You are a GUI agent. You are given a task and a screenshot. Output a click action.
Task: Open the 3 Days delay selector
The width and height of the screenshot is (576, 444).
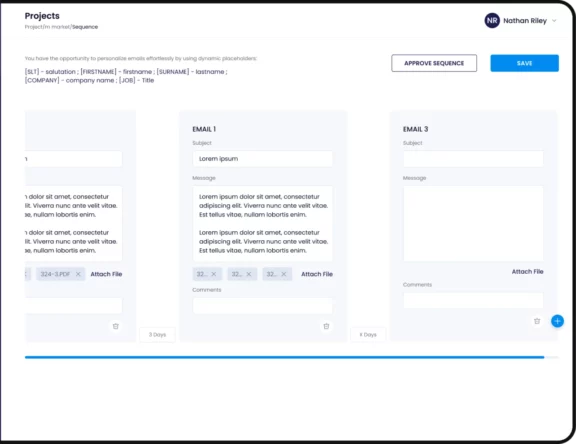click(x=157, y=335)
